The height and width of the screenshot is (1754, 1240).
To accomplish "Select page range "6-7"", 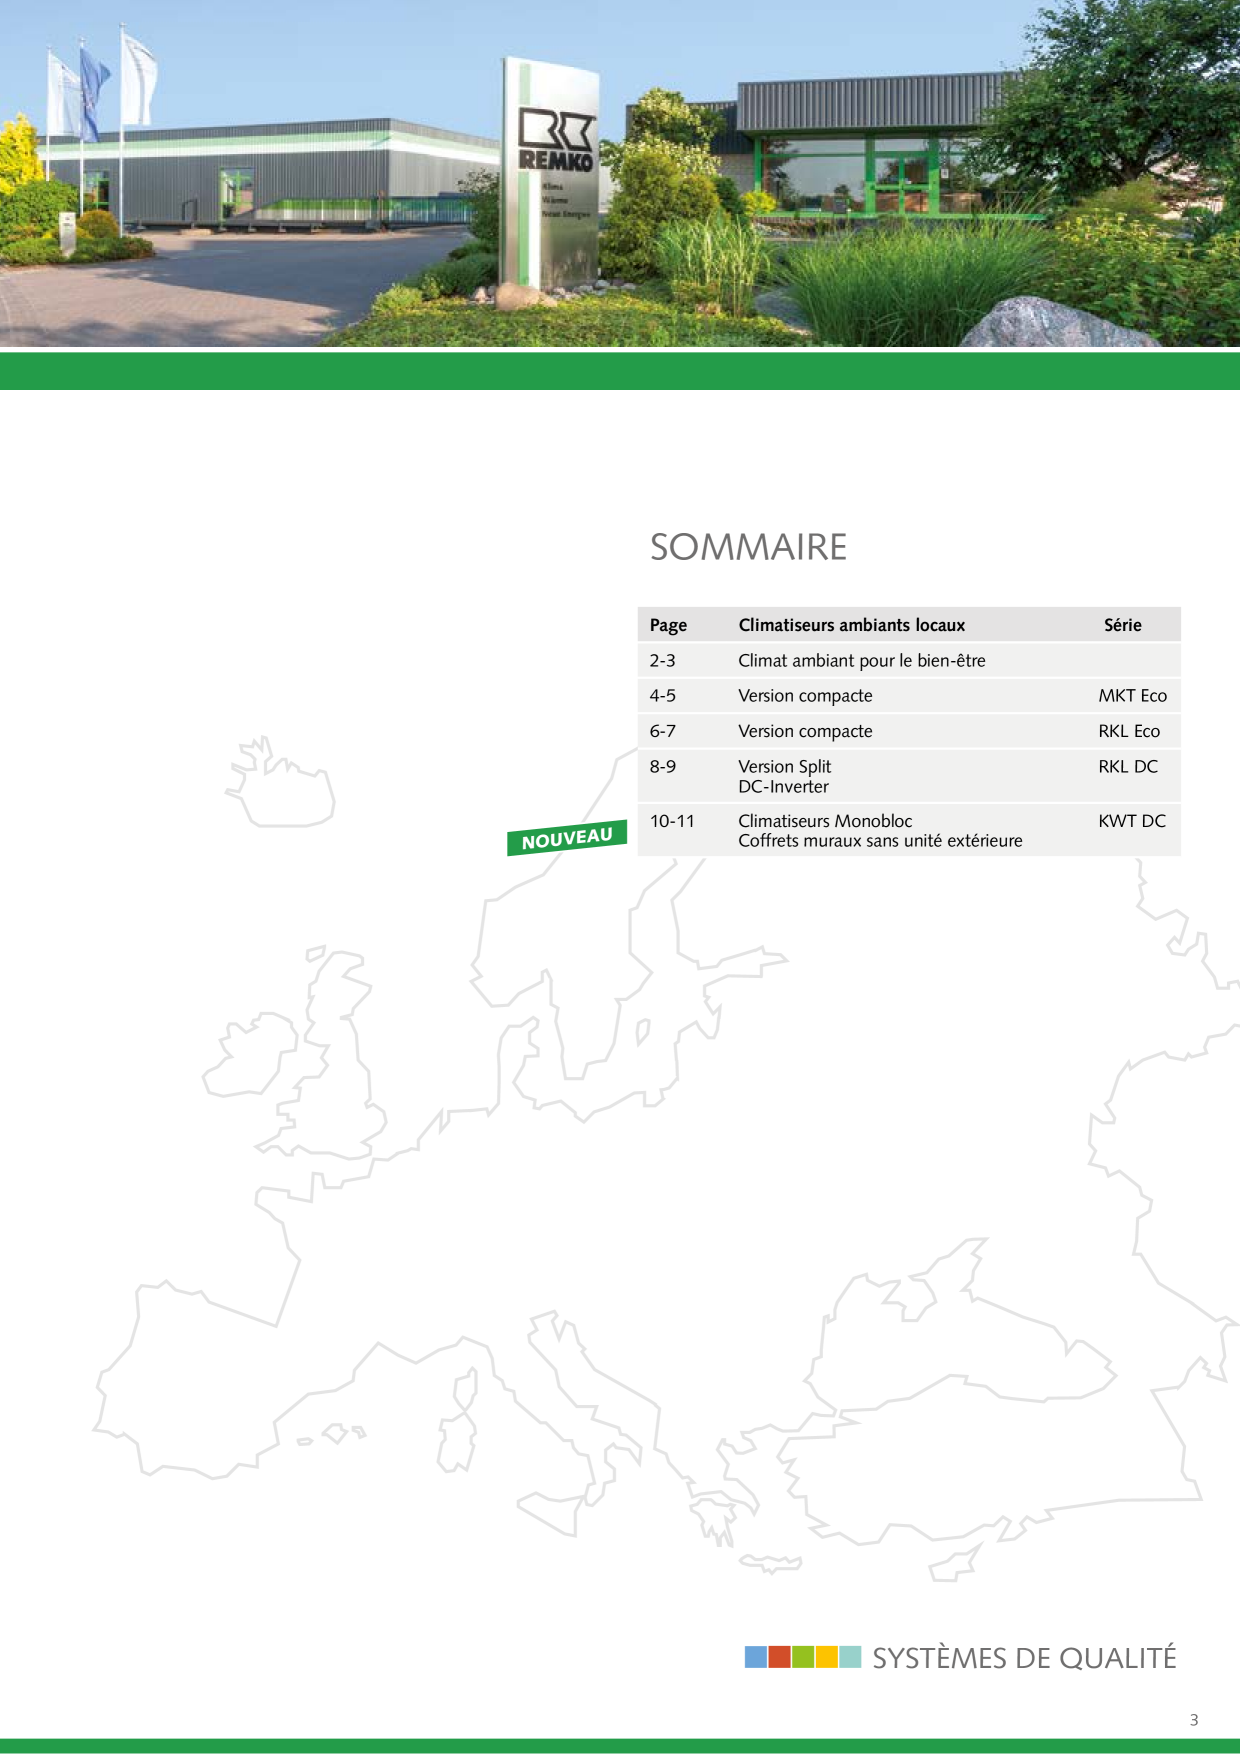I will click(662, 731).
